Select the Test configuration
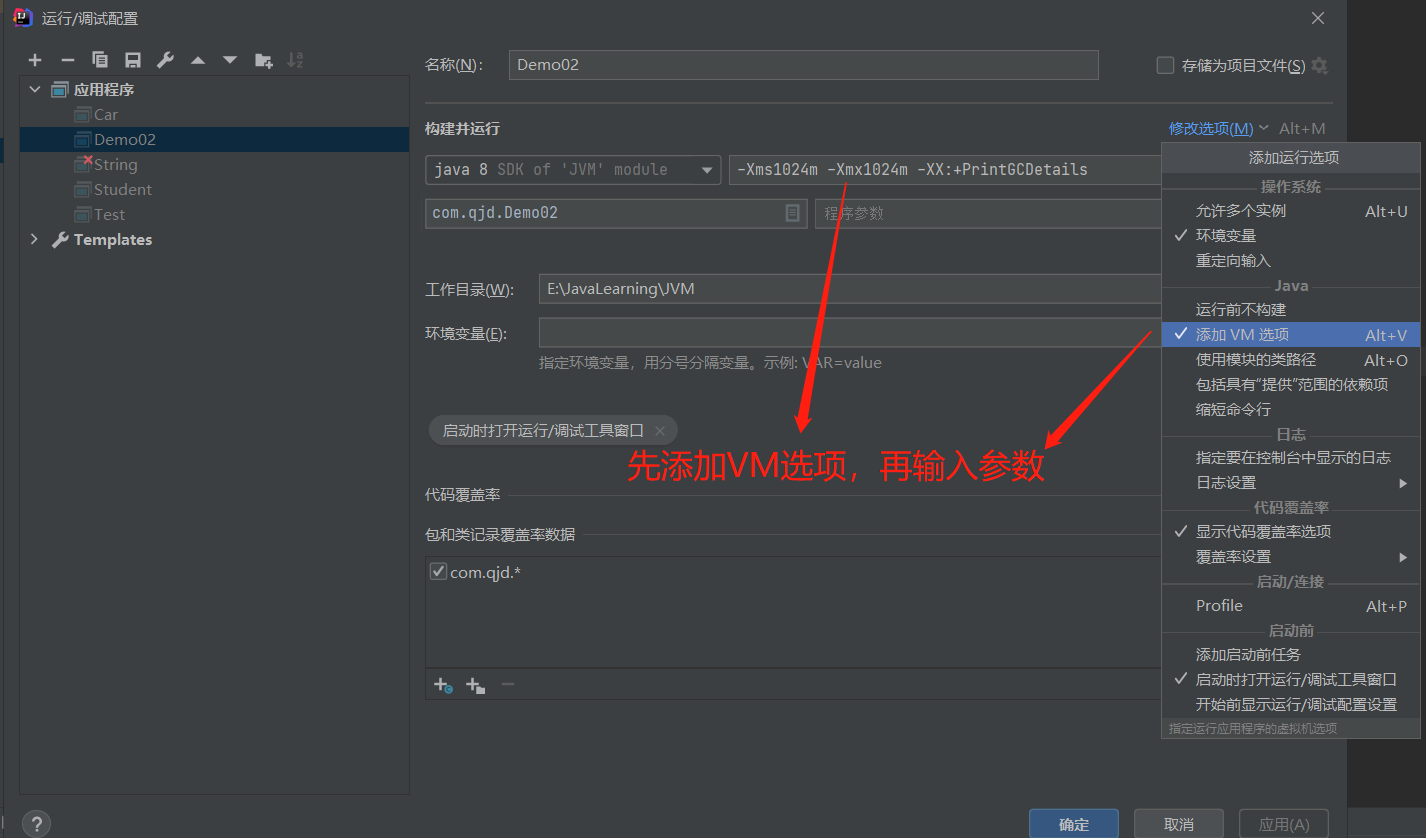The image size is (1426, 838). 214,215
